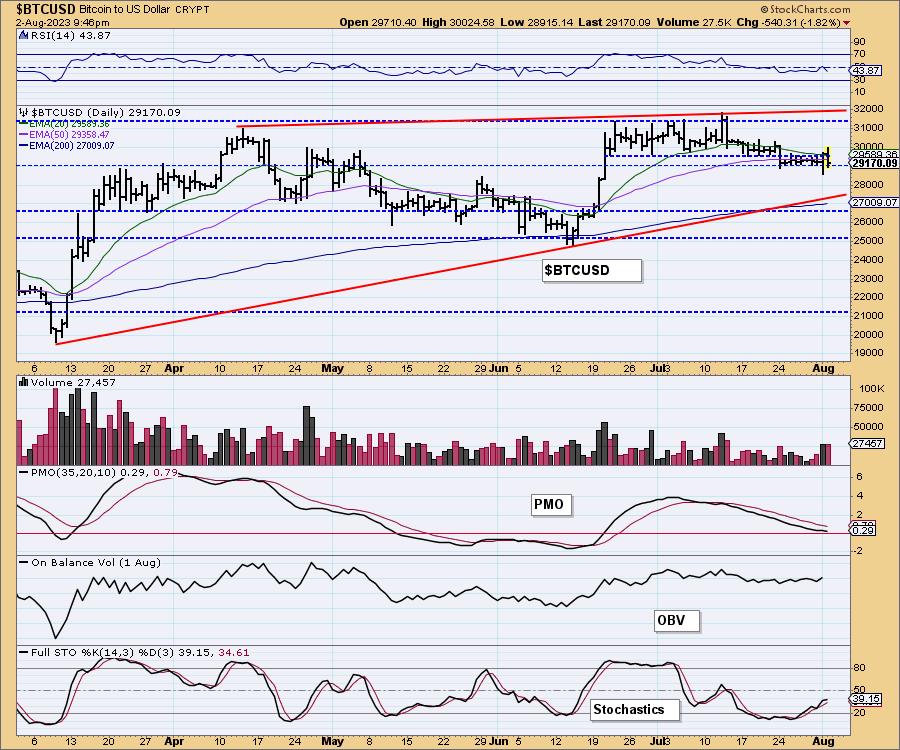Viewport: 900px width, 750px height.
Task: Click the 0.29 PMO axis tag
Action: [863, 530]
